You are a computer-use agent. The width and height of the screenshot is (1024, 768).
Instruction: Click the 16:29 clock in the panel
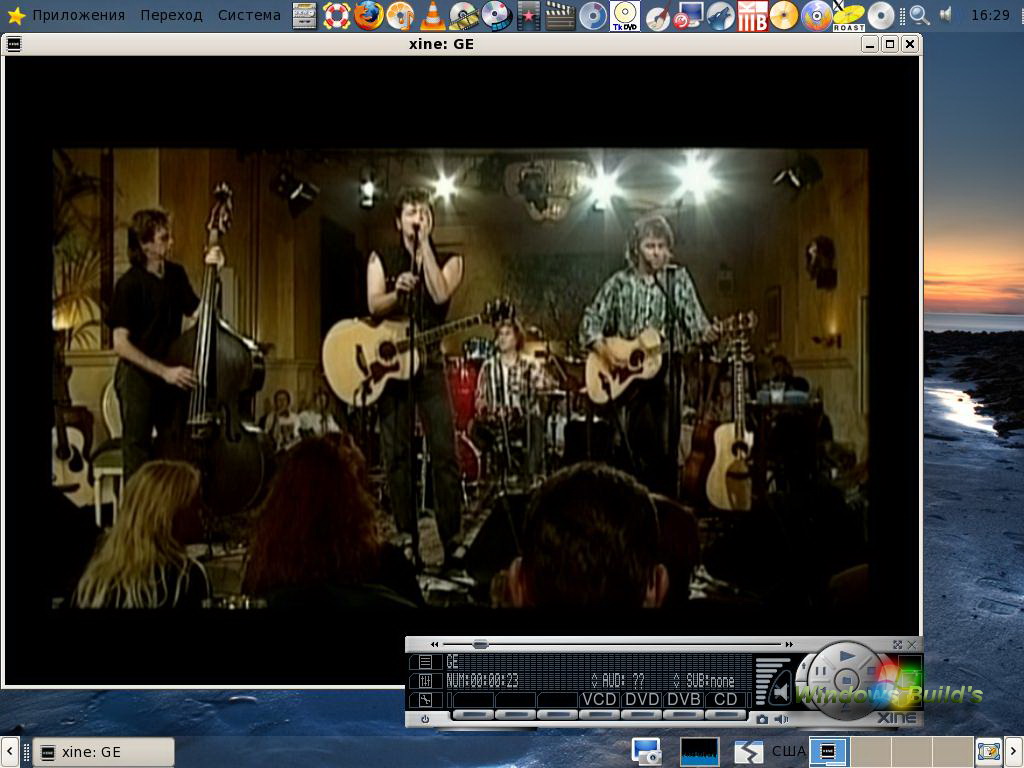(990, 15)
